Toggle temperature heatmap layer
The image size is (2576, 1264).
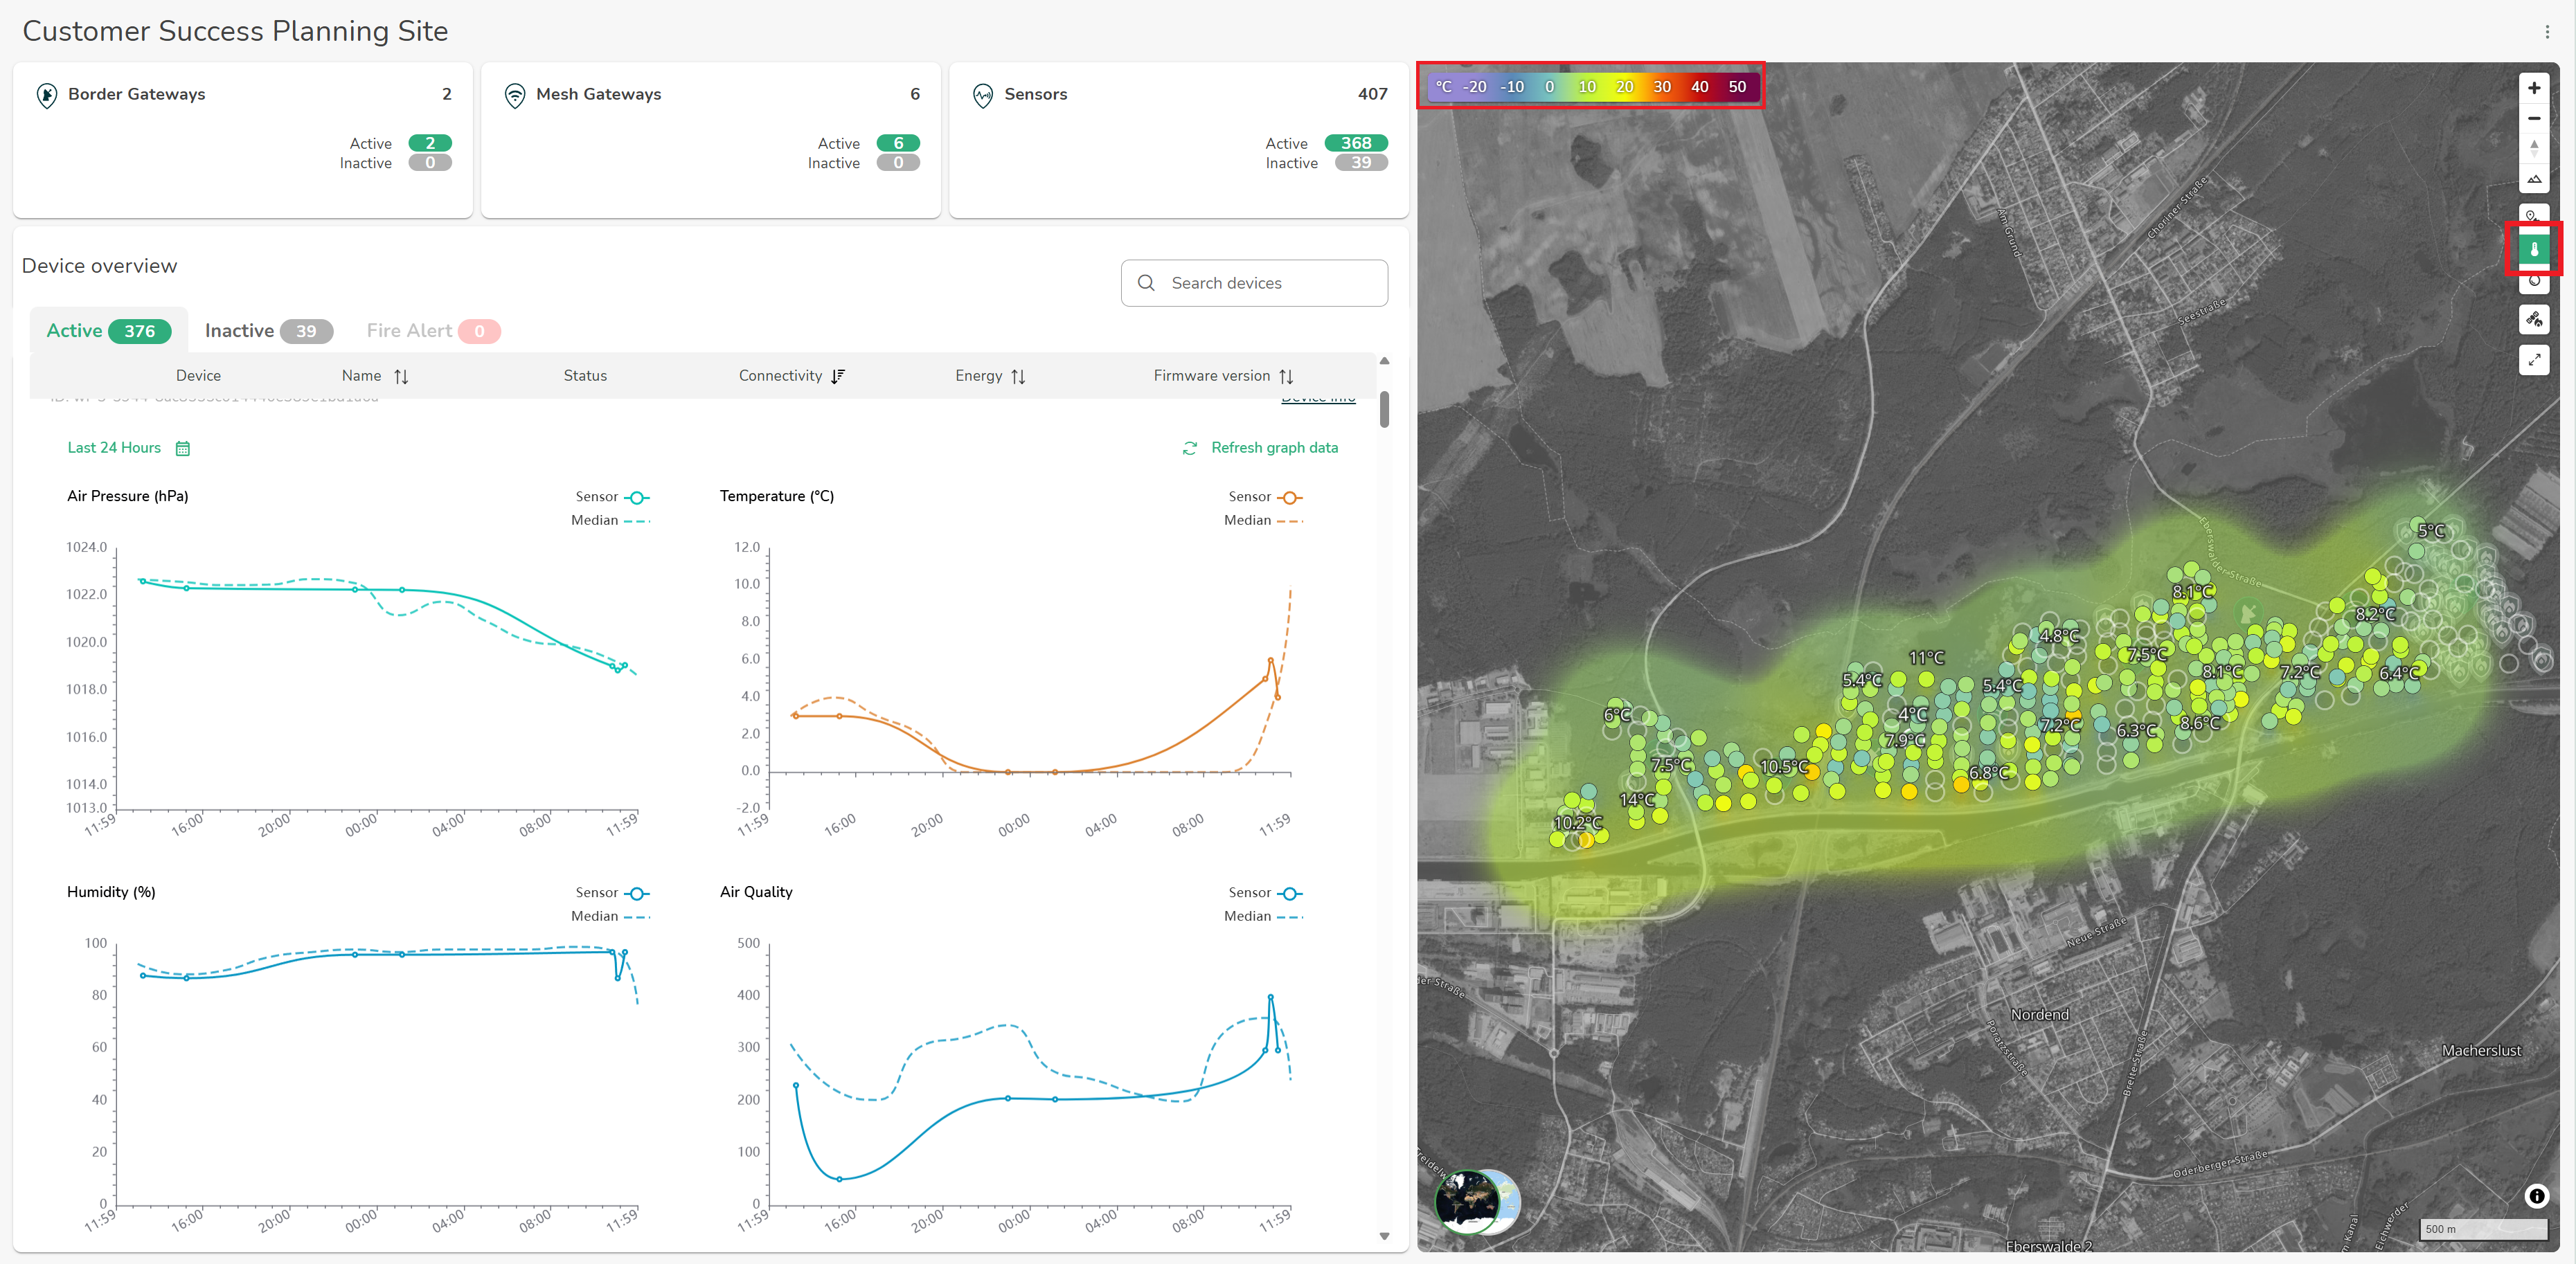[x=2533, y=249]
